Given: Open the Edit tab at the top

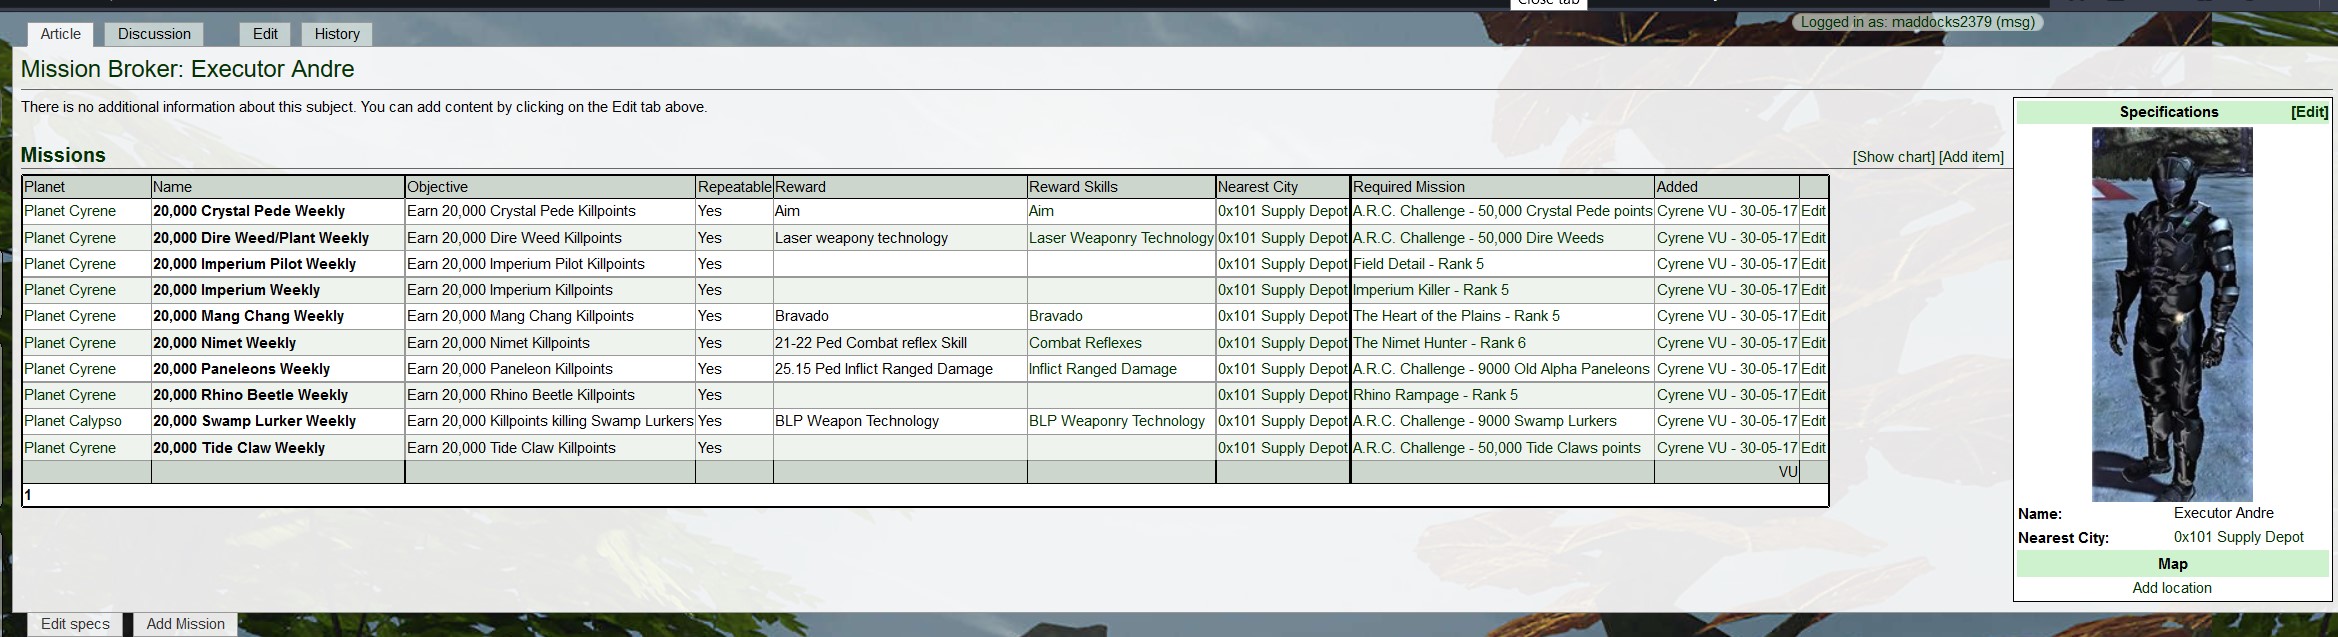Looking at the screenshot, I should 265,34.
